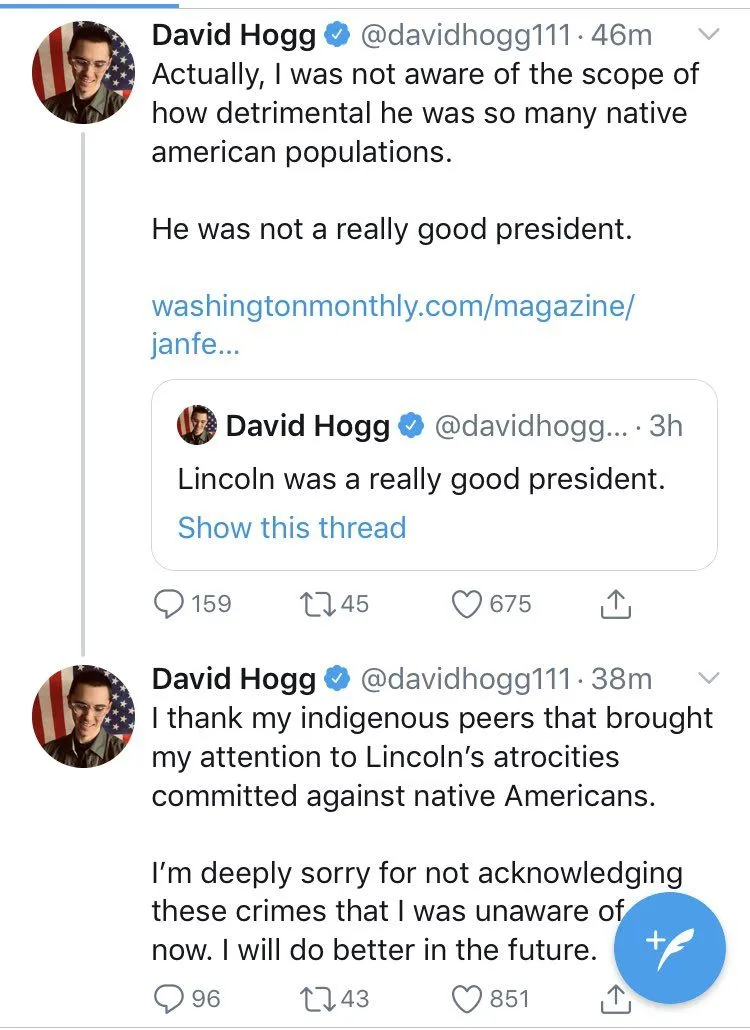Viewport: 750px width, 1030px height.
Task: Like the tweet with 675 likes
Action: 467,603
